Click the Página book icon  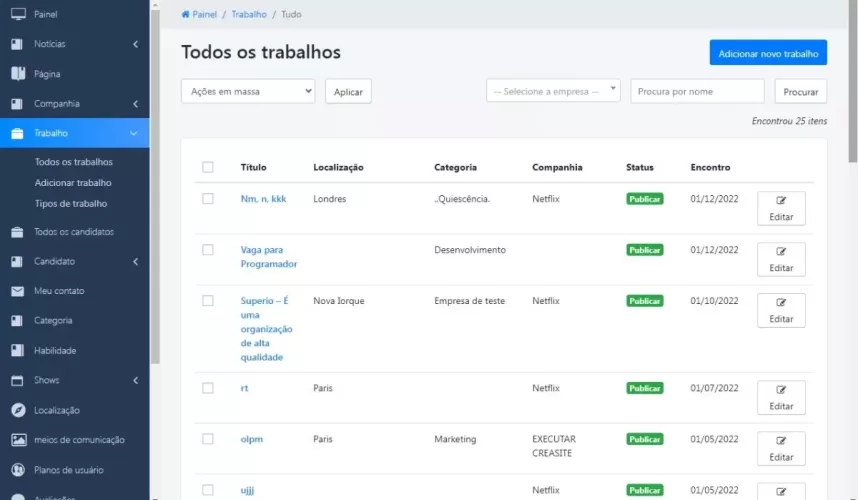coord(17,74)
